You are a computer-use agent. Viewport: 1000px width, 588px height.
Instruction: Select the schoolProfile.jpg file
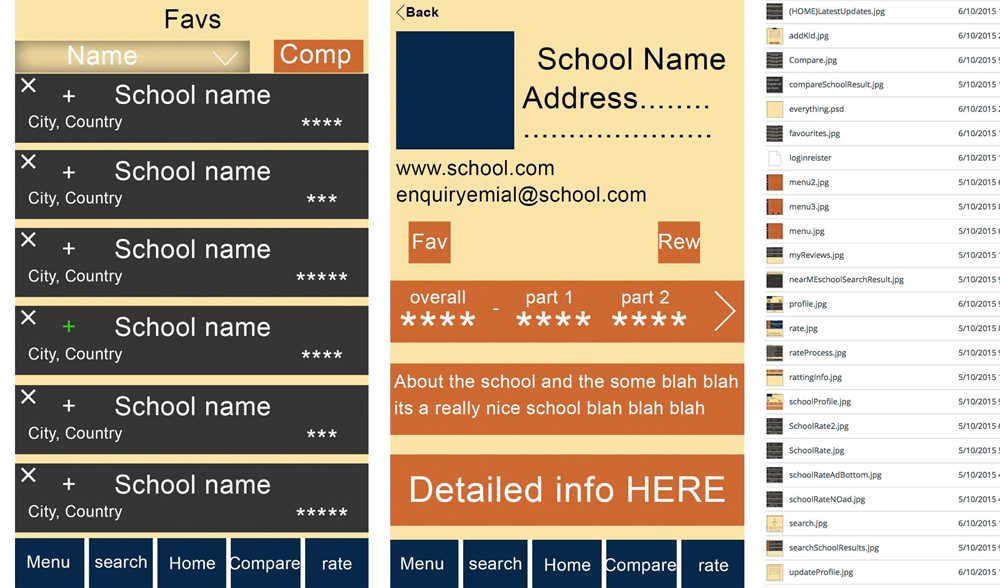coord(819,402)
